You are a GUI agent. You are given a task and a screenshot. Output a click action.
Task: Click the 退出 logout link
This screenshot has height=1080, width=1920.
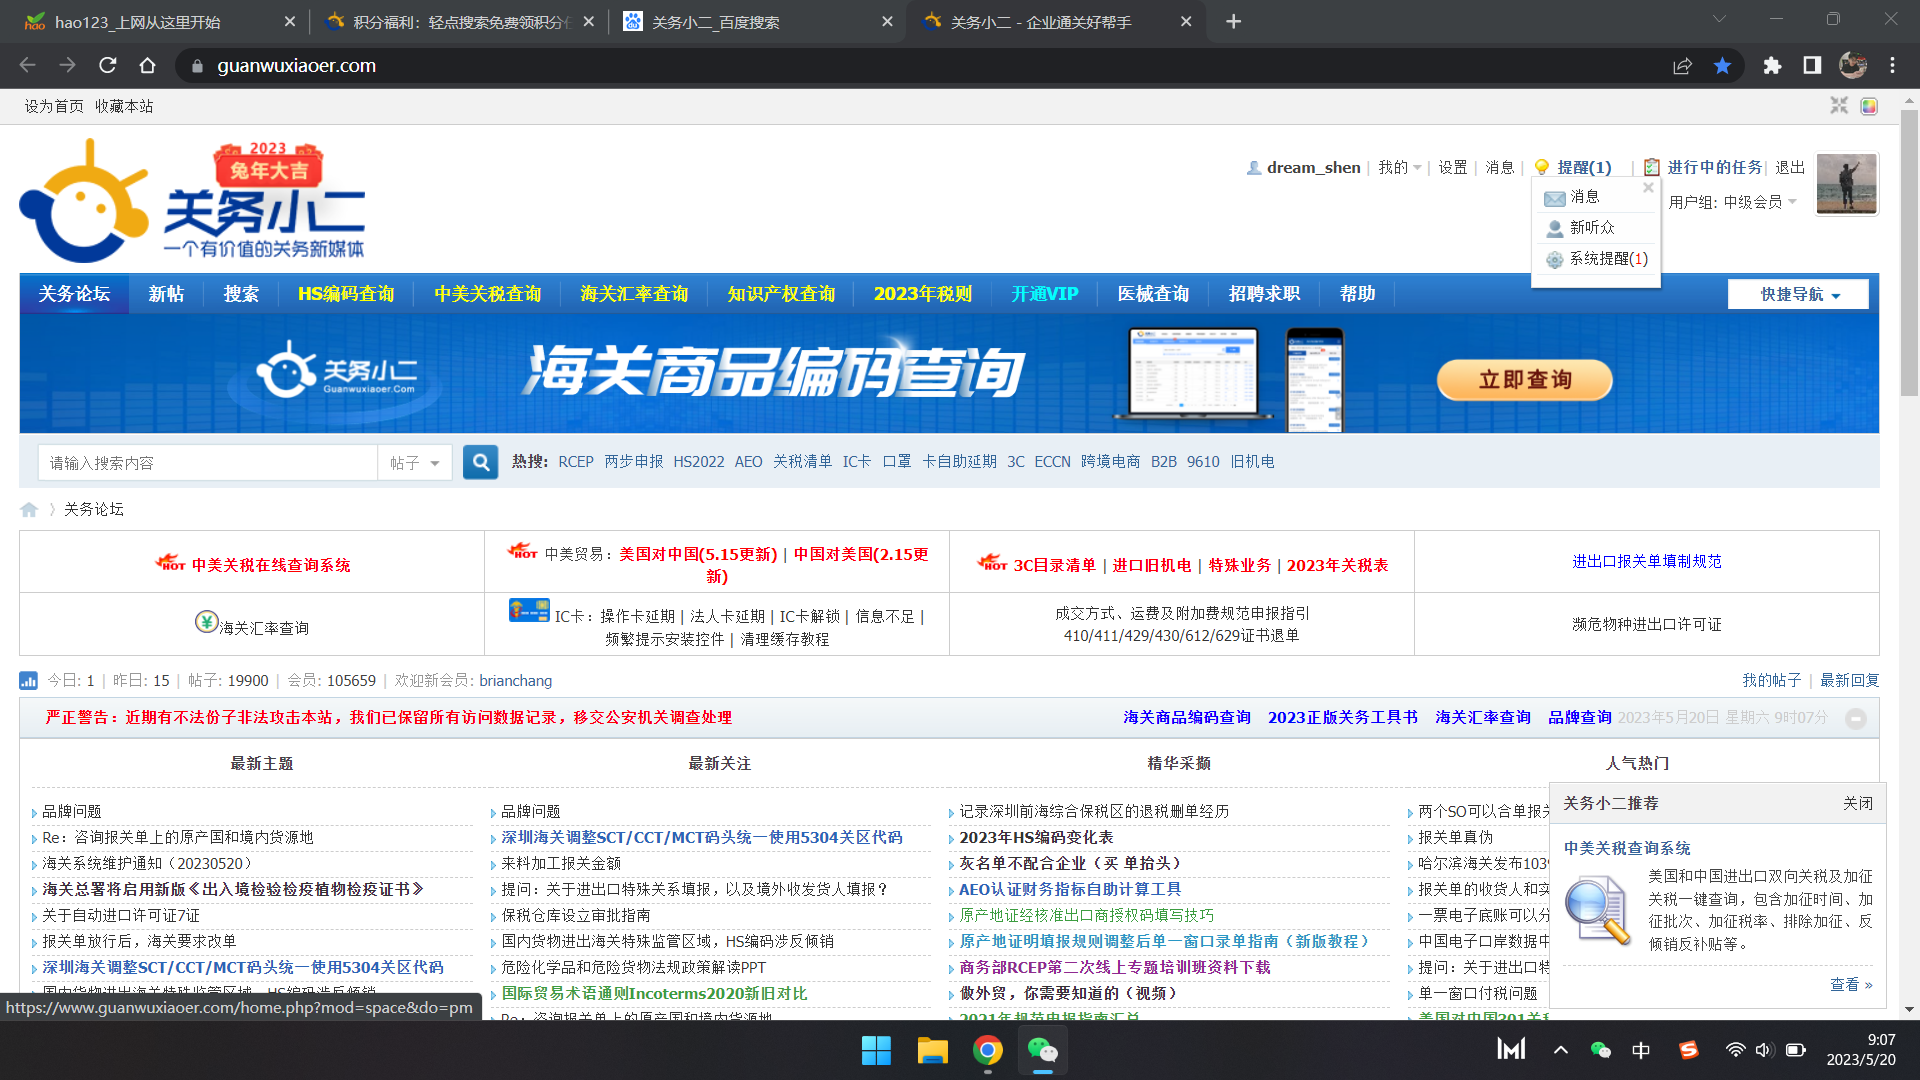coord(1790,168)
